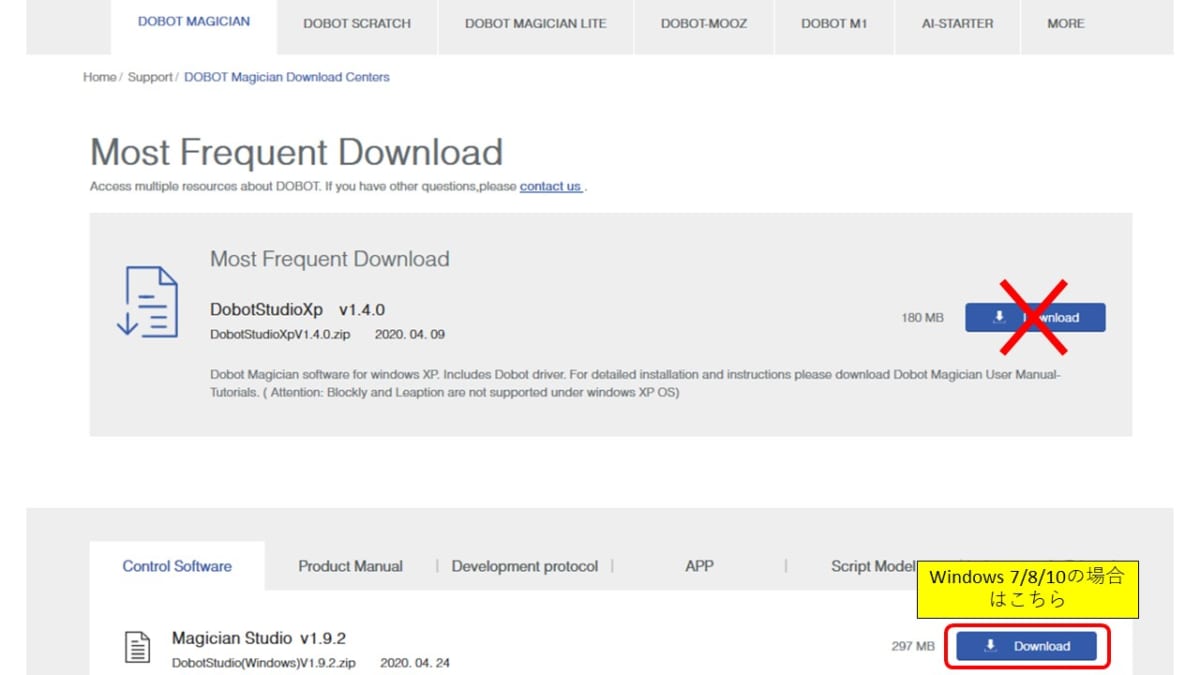Select the DOBOT M1 tab
The height and width of the screenshot is (675, 1200).
[833, 24]
